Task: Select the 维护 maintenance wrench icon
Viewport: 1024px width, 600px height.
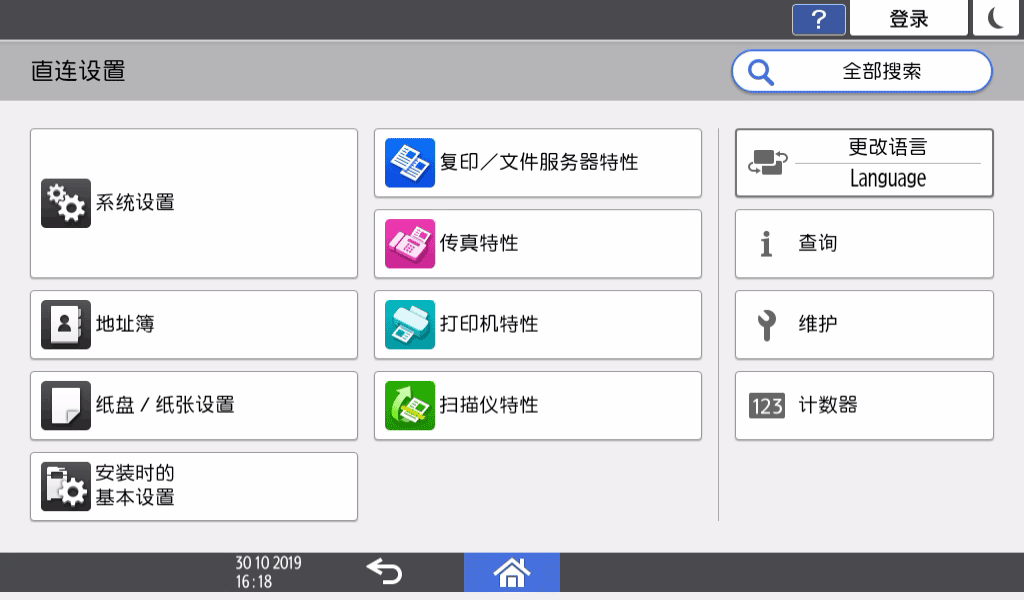Action: pos(766,324)
